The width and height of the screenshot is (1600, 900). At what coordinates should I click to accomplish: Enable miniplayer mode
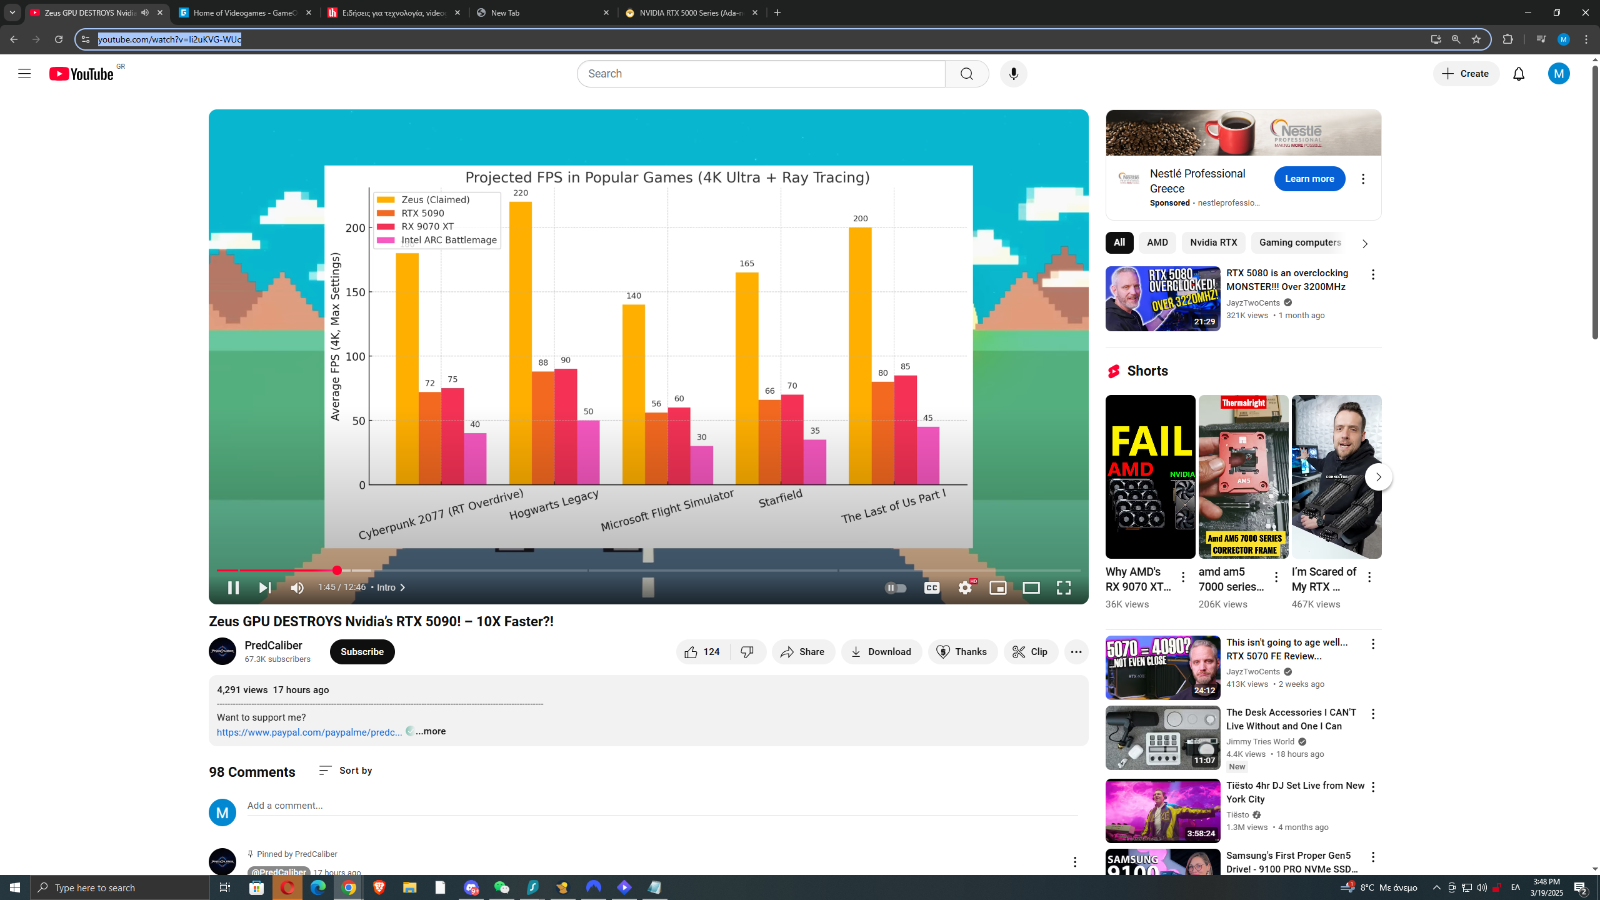pos(998,588)
